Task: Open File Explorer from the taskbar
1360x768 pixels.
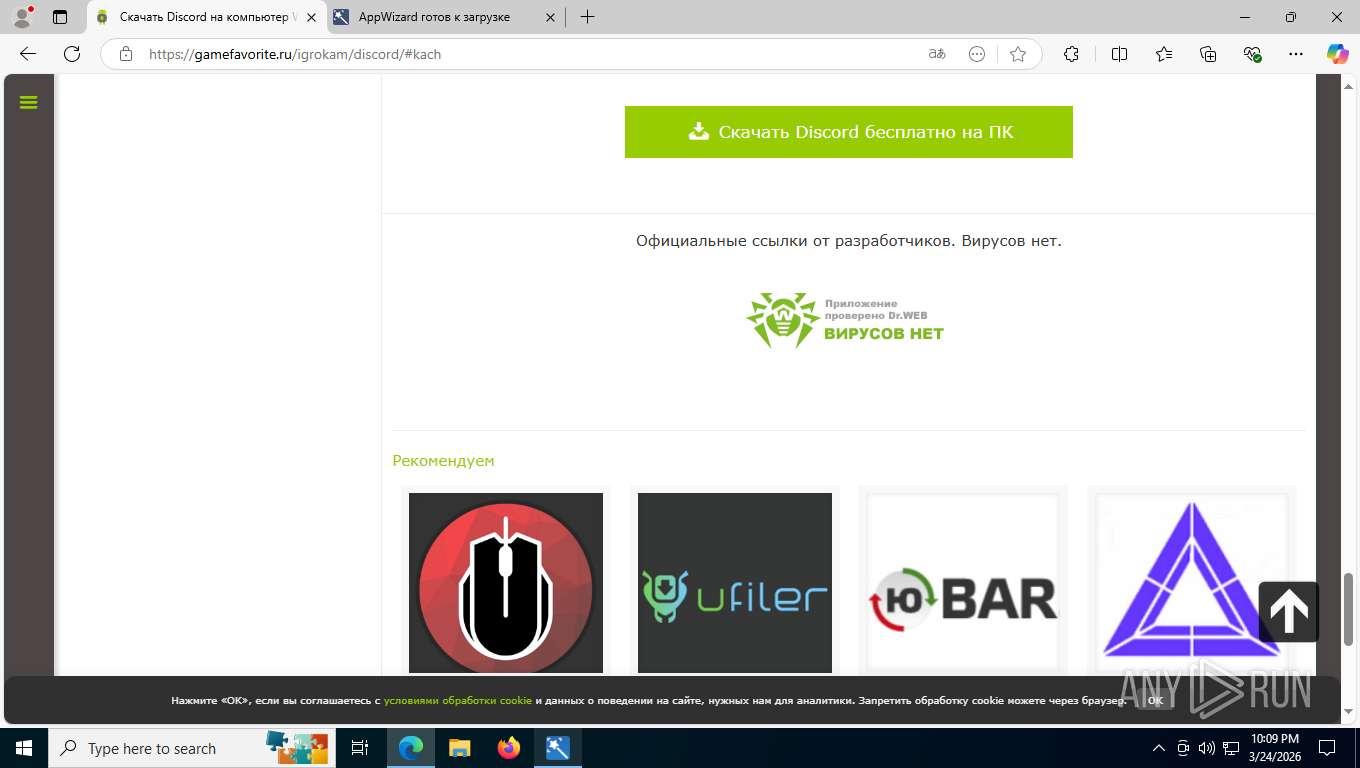Action: pyautogui.click(x=460, y=748)
